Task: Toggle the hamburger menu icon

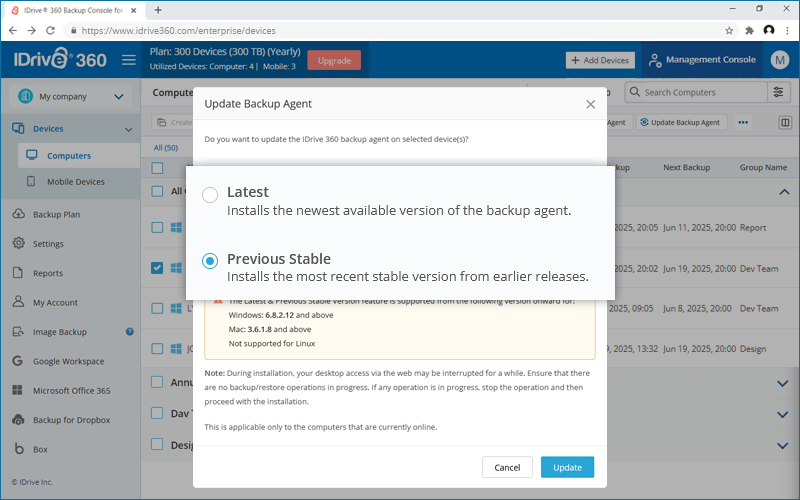Action: coord(129,60)
